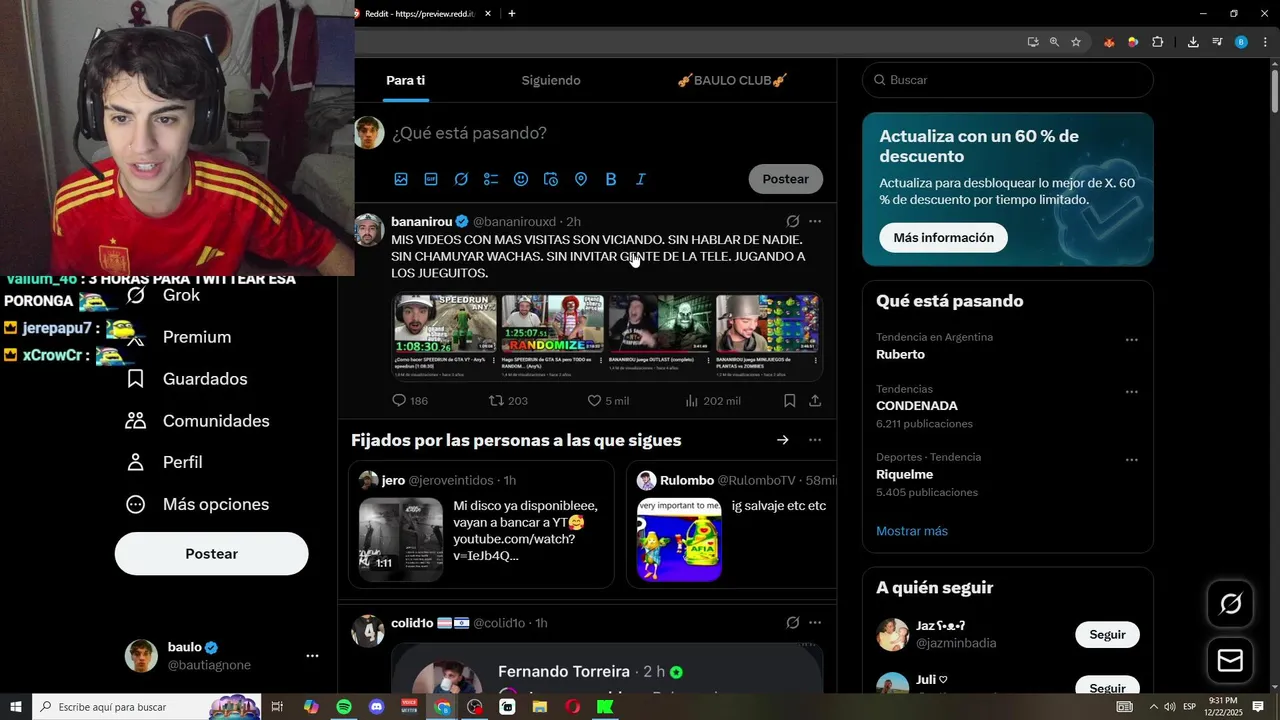Open Discord from the Windows taskbar
Viewport: 1280px width, 720px height.
coord(377,707)
